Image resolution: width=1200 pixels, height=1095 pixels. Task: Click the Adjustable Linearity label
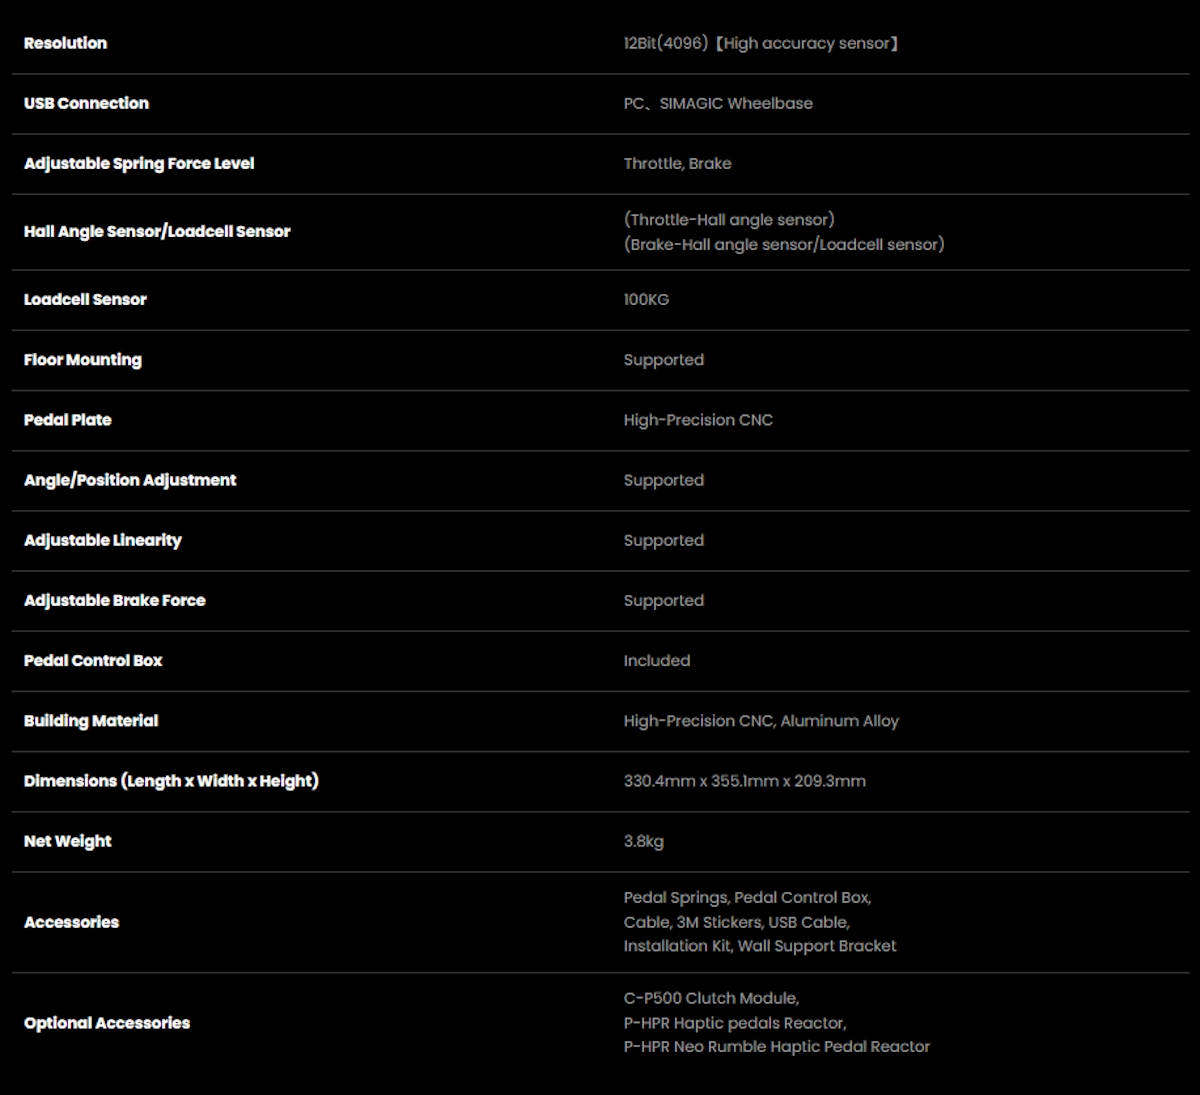coord(103,541)
